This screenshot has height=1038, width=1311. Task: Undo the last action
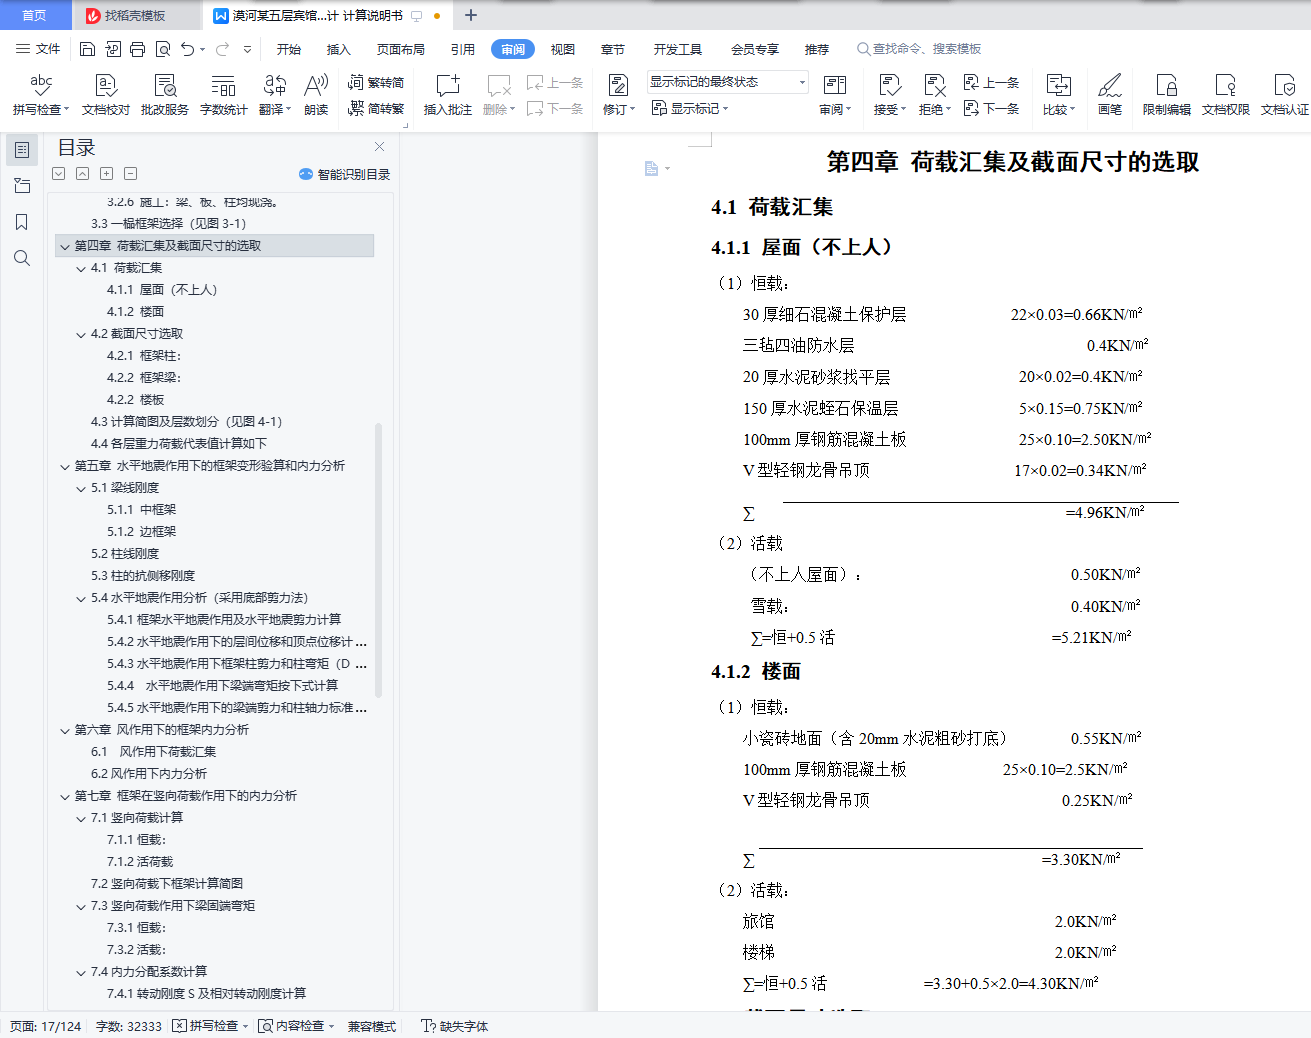pyautogui.click(x=187, y=49)
